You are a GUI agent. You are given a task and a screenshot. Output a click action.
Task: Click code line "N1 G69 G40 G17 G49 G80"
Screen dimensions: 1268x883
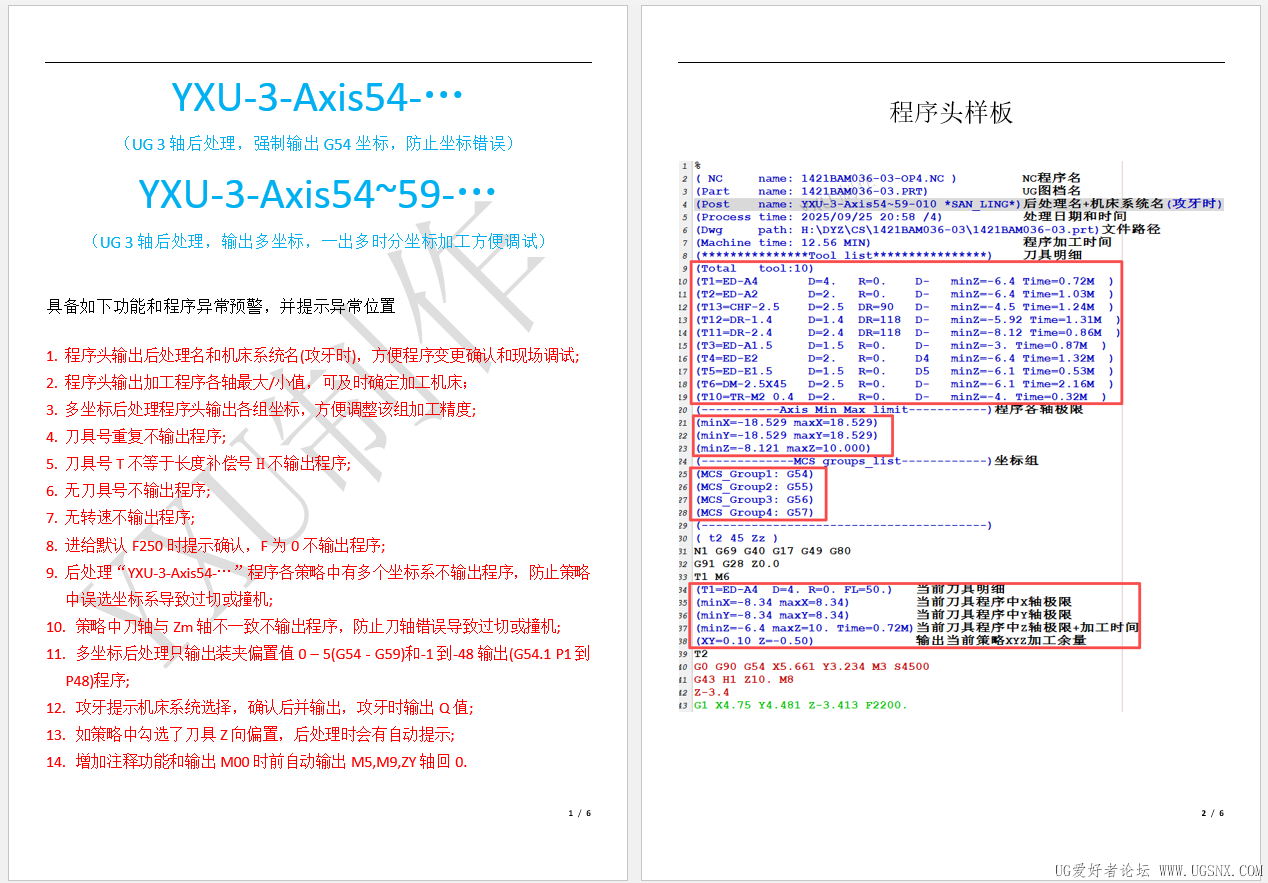click(x=772, y=551)
